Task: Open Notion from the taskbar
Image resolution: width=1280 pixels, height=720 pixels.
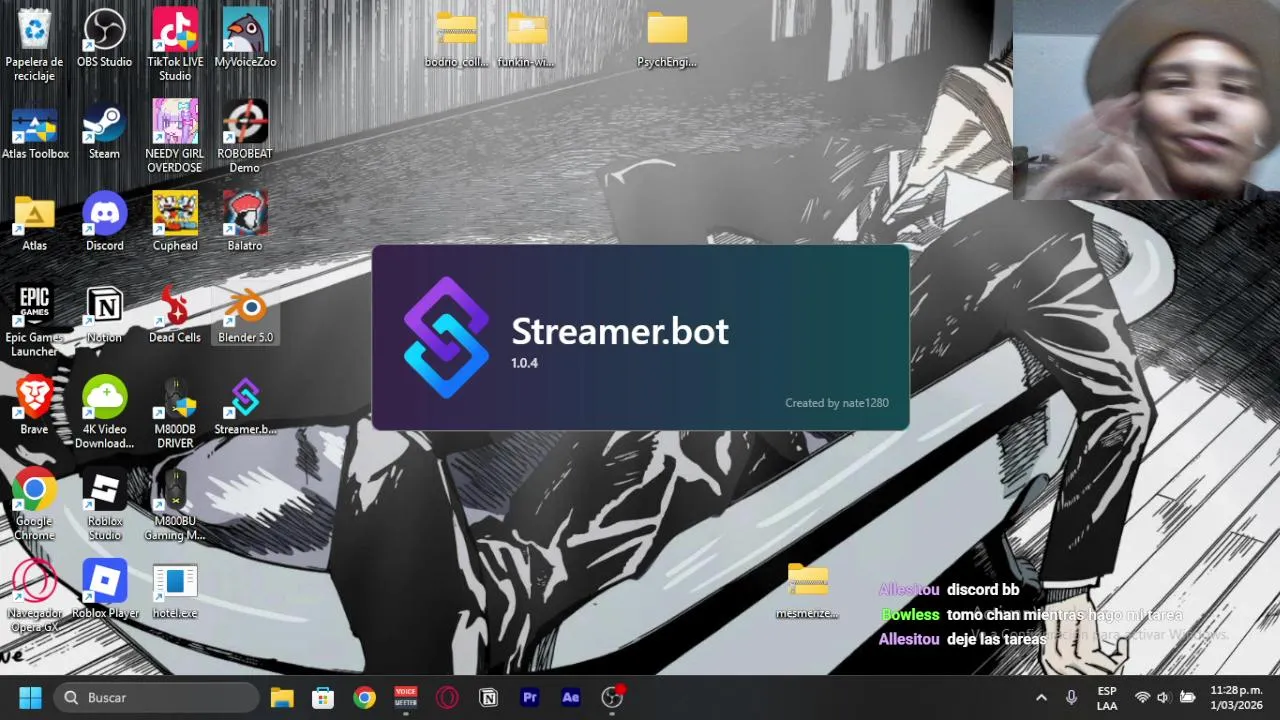Action: point(488,697)
